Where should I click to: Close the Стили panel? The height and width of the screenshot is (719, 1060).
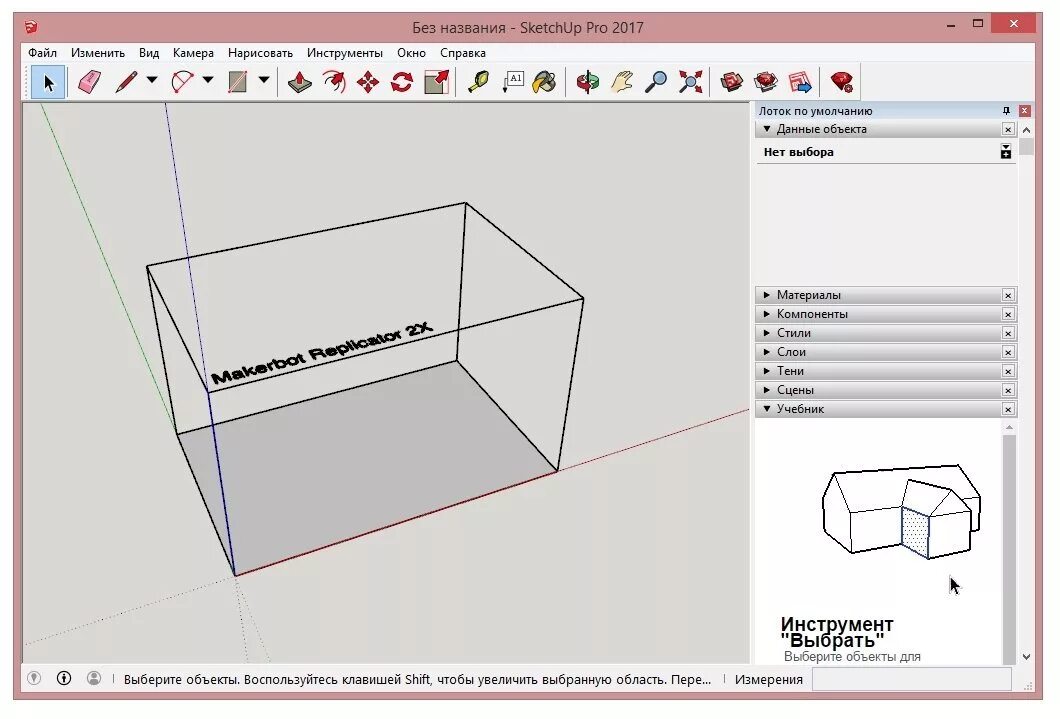click(1008, 333)
